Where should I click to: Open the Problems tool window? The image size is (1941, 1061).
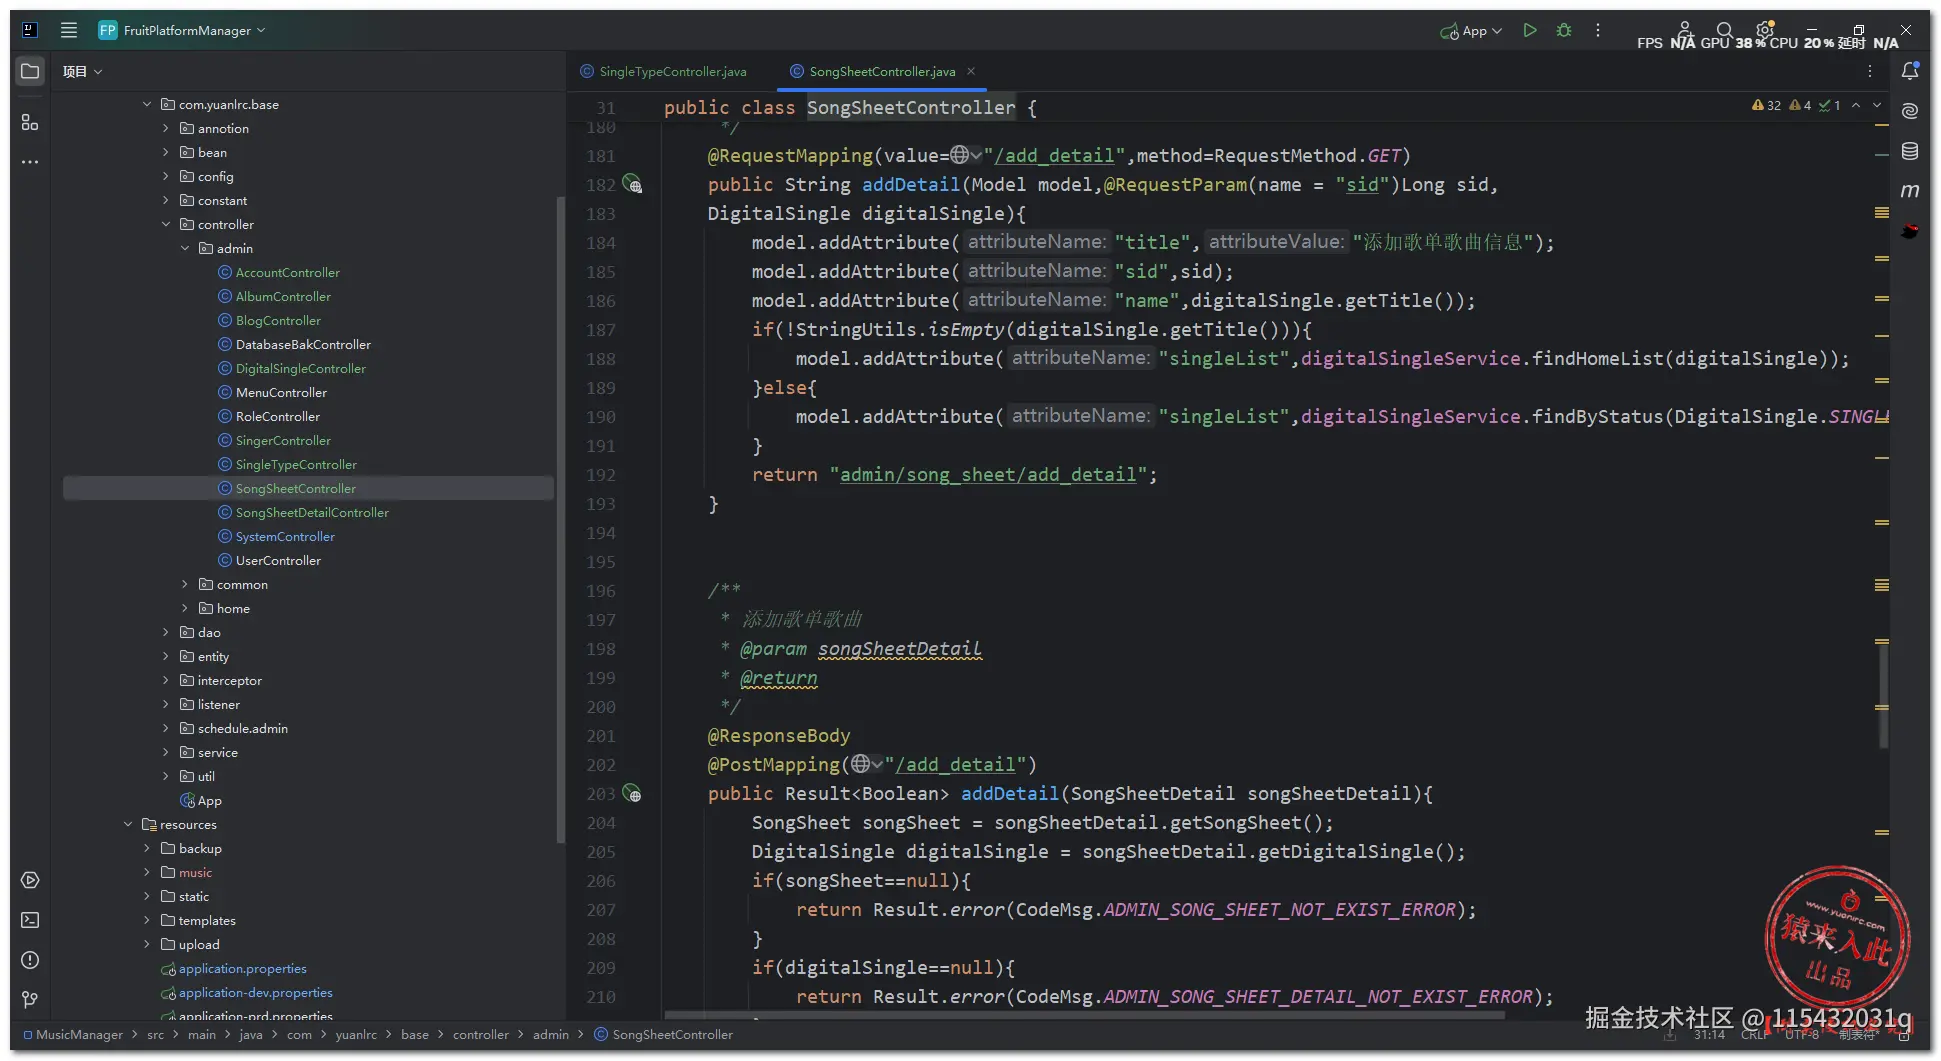[x=30, y=960]
